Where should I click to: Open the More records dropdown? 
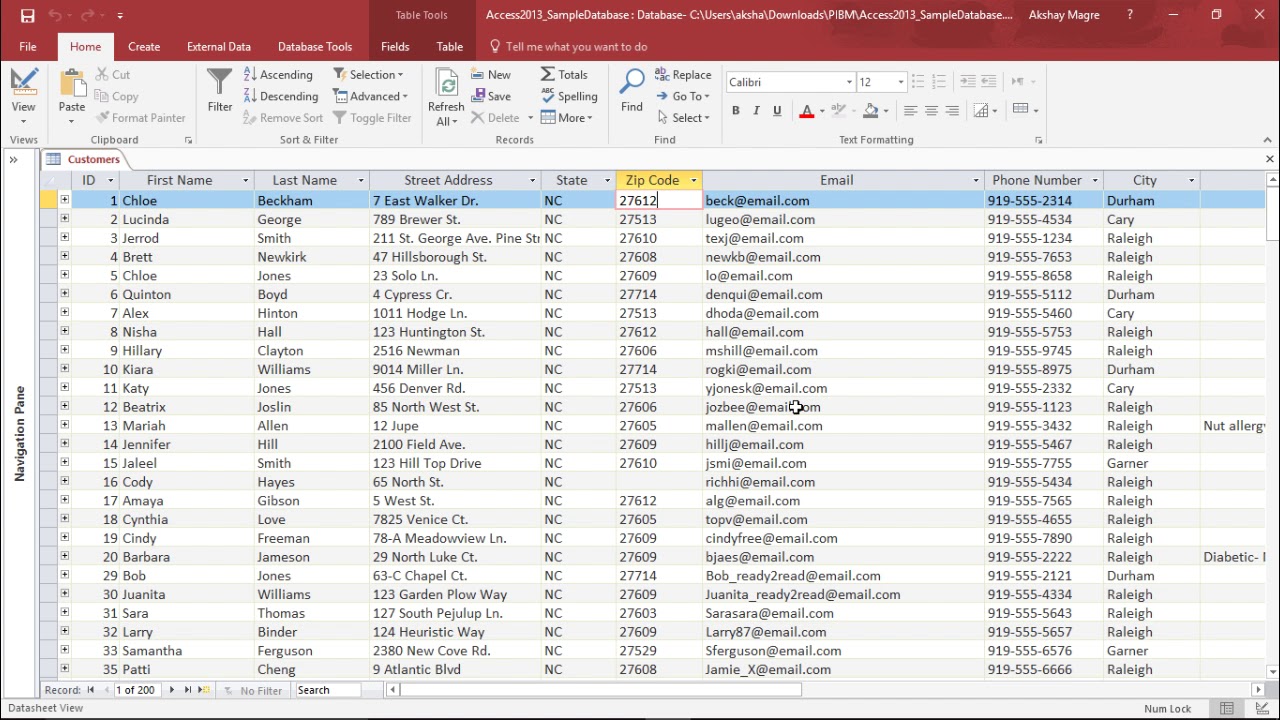567,118
